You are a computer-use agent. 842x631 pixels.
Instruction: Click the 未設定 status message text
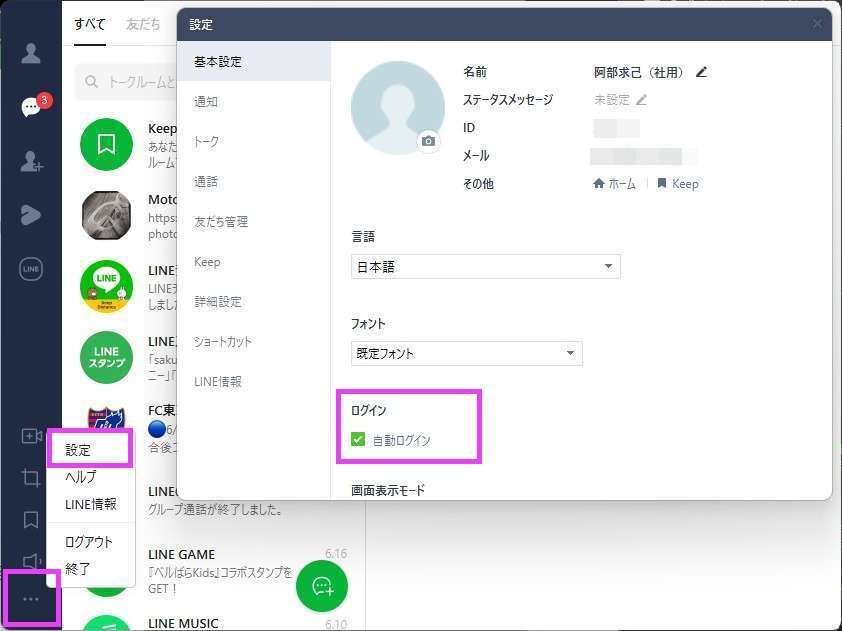(x=612, y=99)
